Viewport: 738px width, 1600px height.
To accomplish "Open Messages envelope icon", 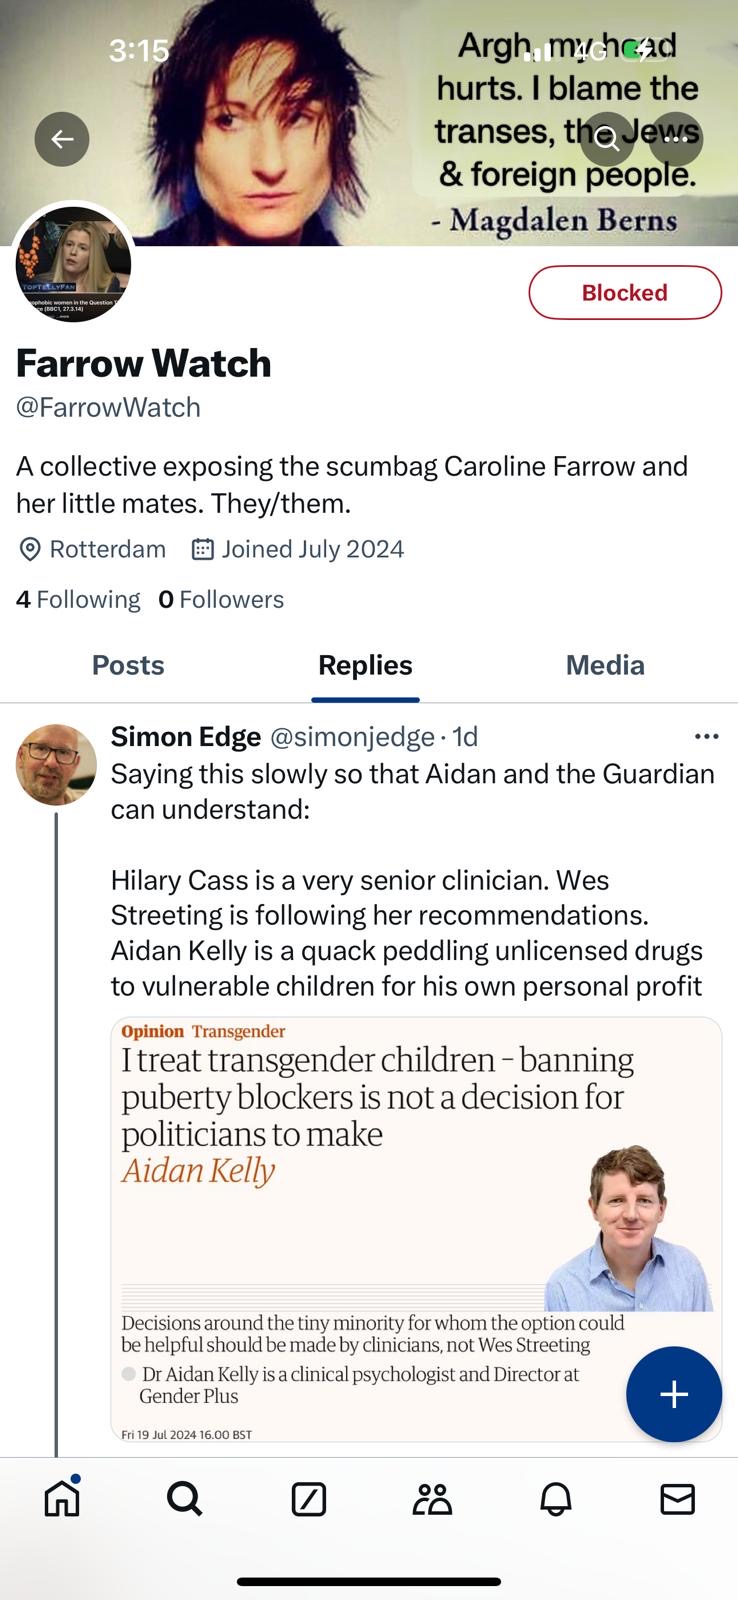I will tap(677, 1498).
